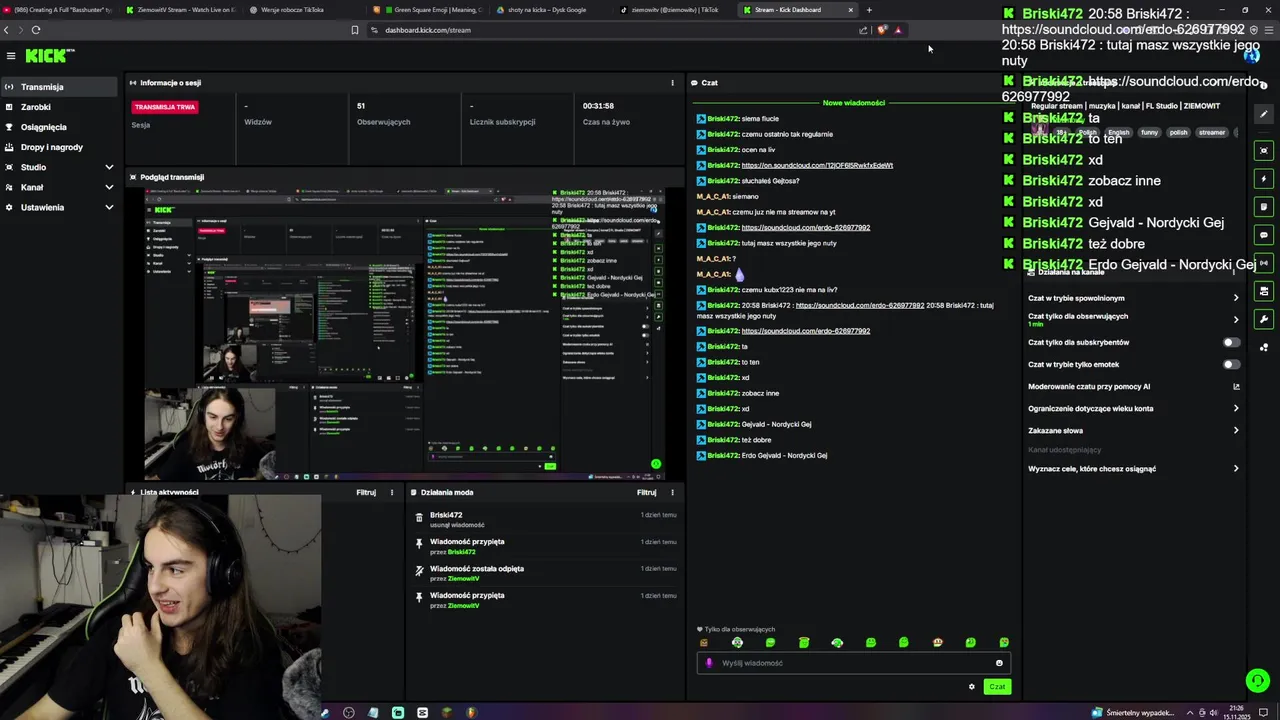Toggle subscribers-only chat switch
The image size is (1280, 720).
(1232, 342)
